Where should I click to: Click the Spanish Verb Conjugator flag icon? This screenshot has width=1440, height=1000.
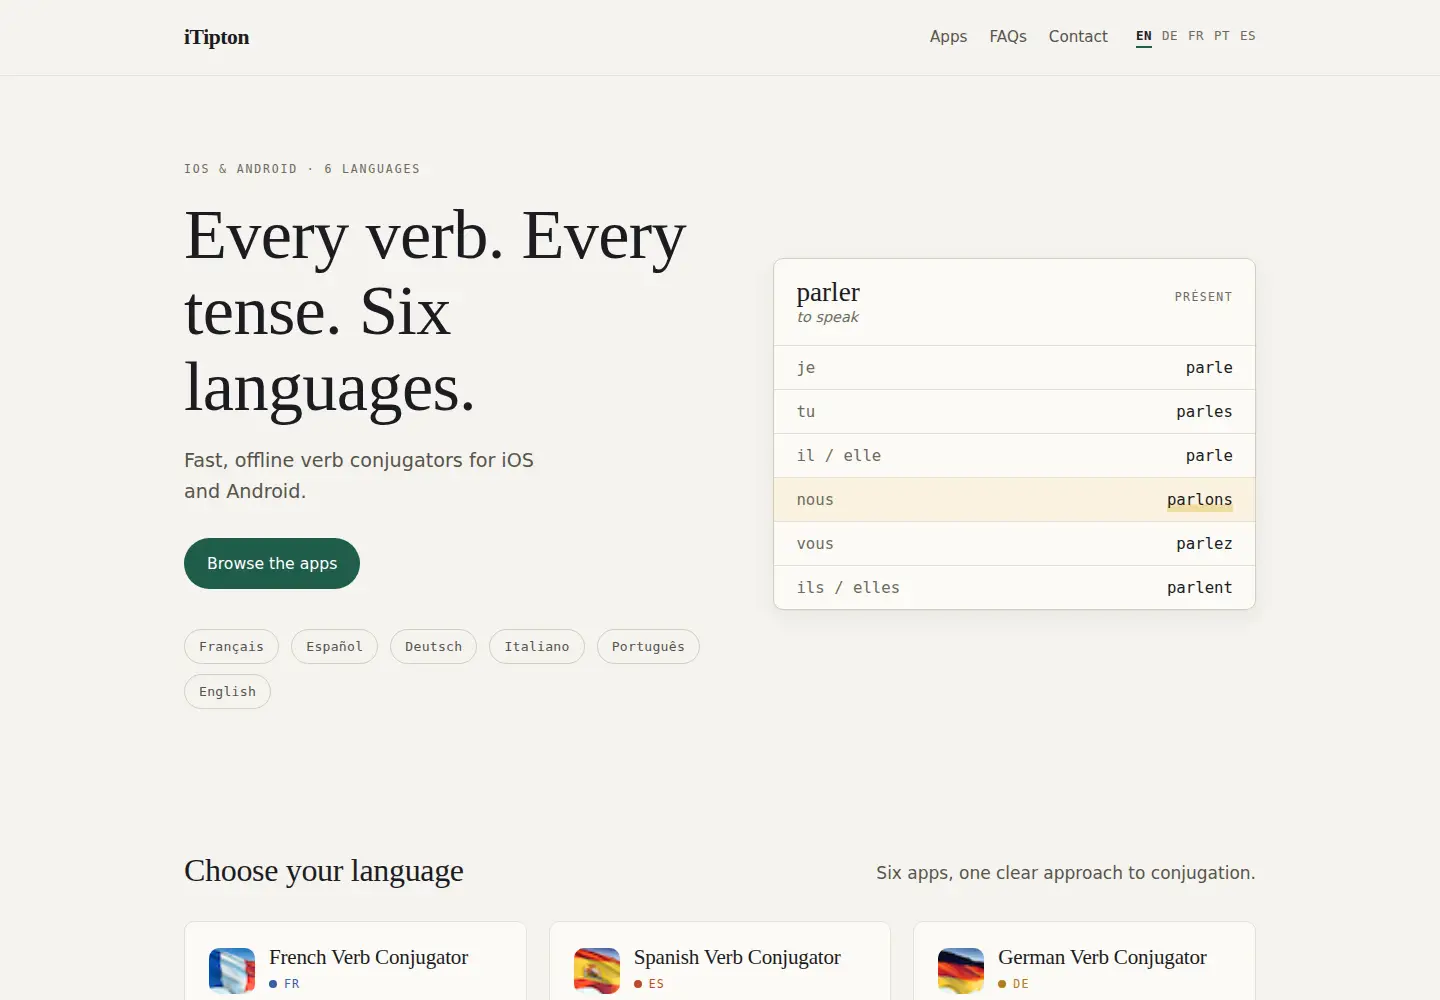597,970
